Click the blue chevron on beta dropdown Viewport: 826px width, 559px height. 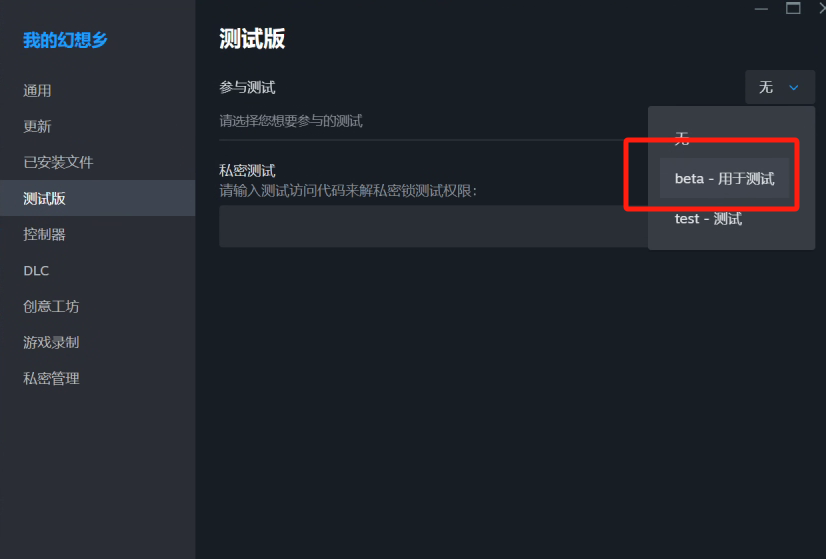point(793,87)
